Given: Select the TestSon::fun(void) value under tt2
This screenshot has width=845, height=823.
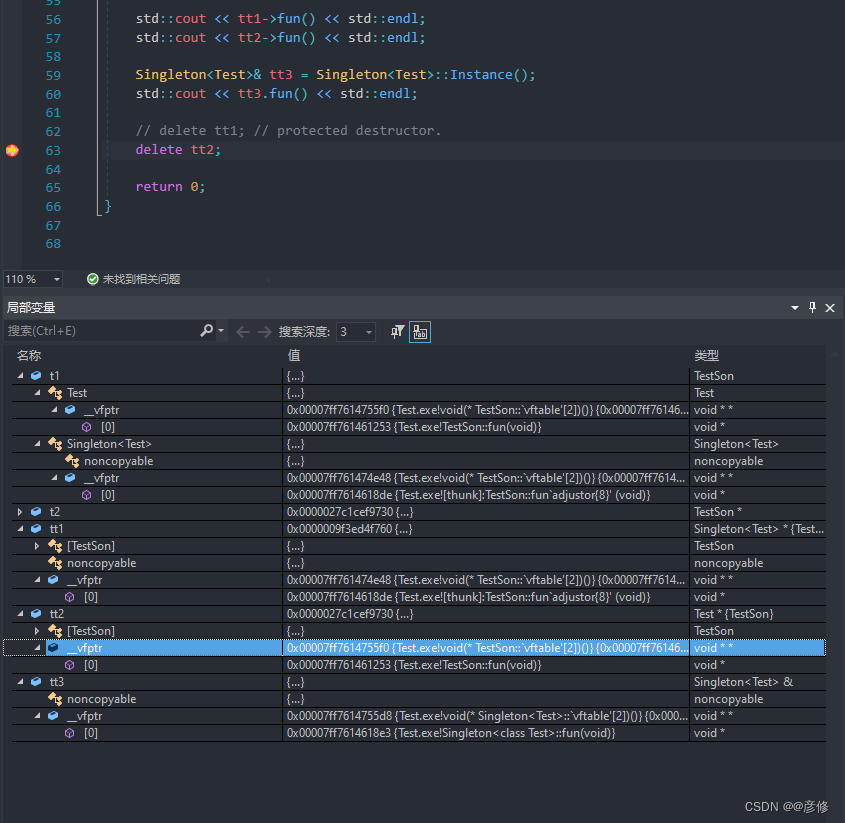Looking at the screenshot, I should [x=414, y=665].
